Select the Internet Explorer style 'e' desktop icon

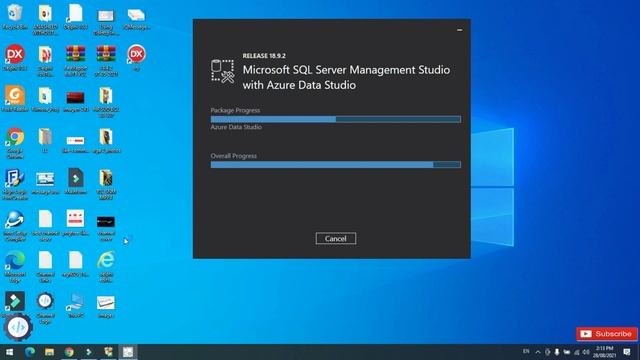click(106, 267)
